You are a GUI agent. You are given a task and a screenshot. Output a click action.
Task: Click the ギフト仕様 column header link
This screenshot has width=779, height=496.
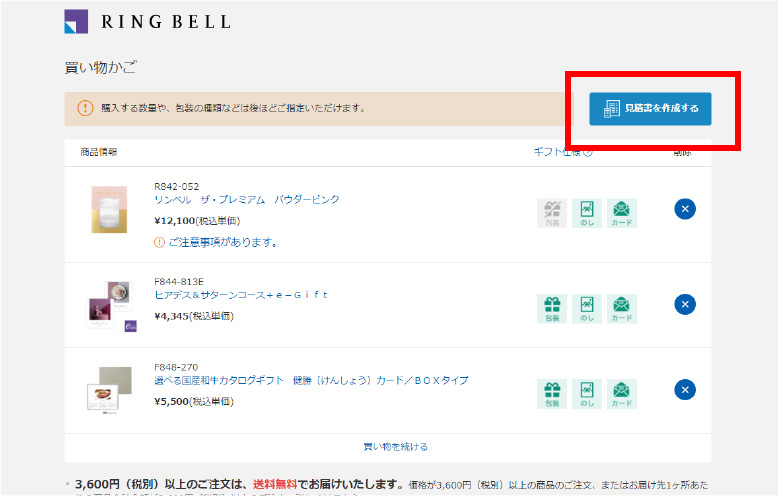tap(557, 152)
